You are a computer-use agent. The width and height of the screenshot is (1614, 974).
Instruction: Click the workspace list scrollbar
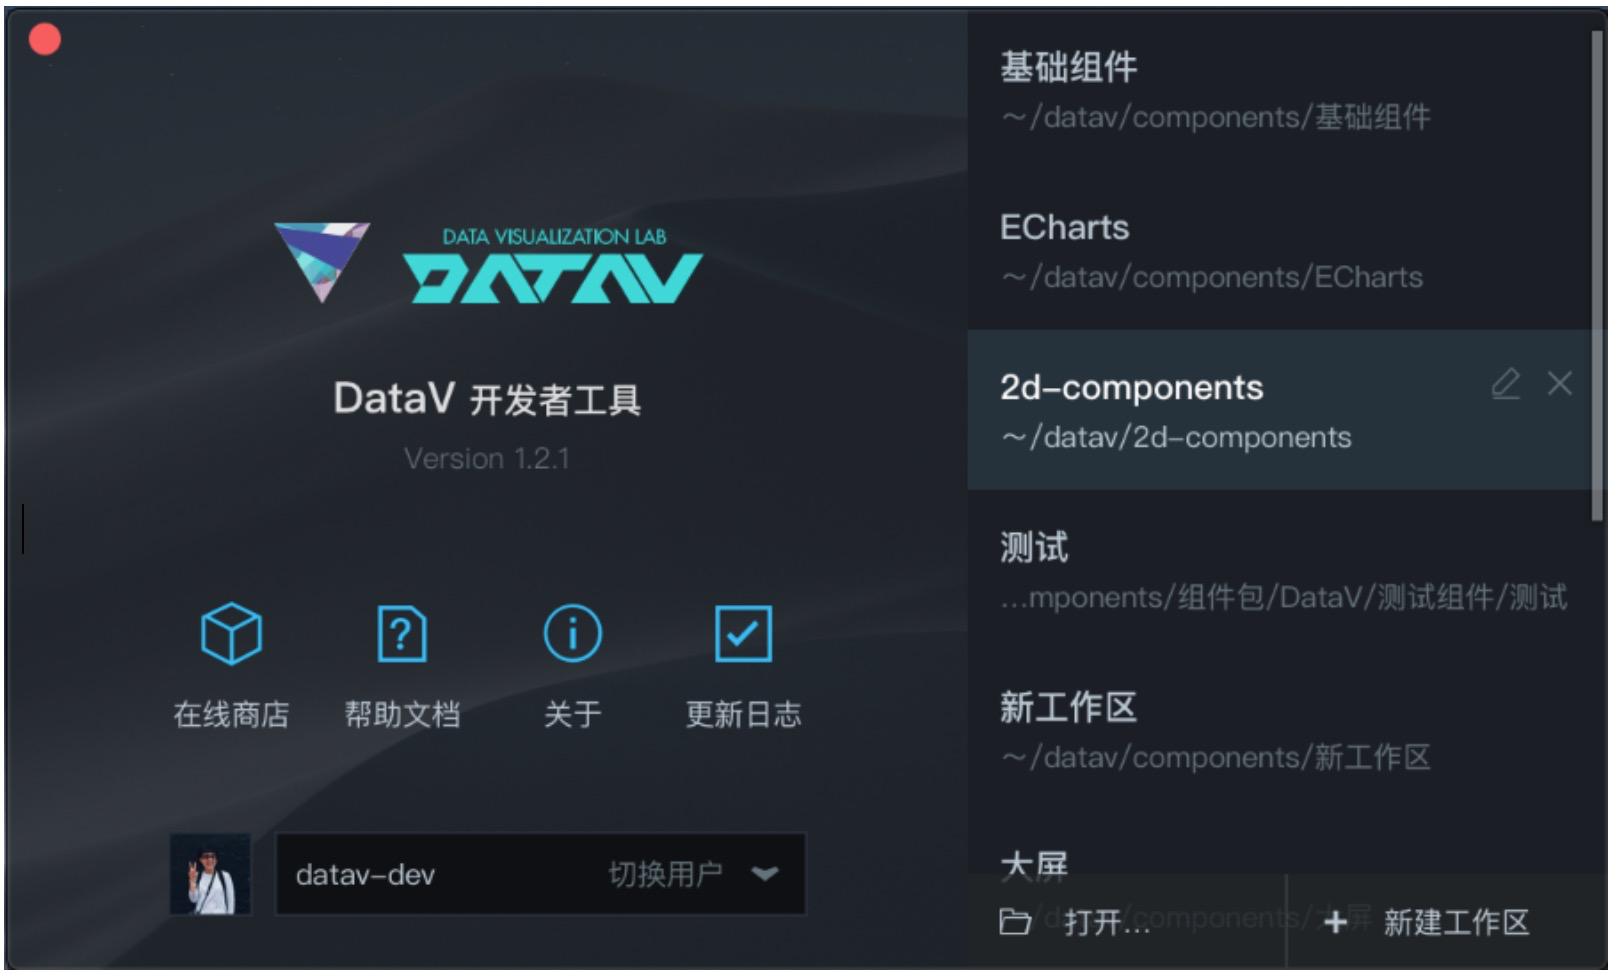pos(1597,275)
